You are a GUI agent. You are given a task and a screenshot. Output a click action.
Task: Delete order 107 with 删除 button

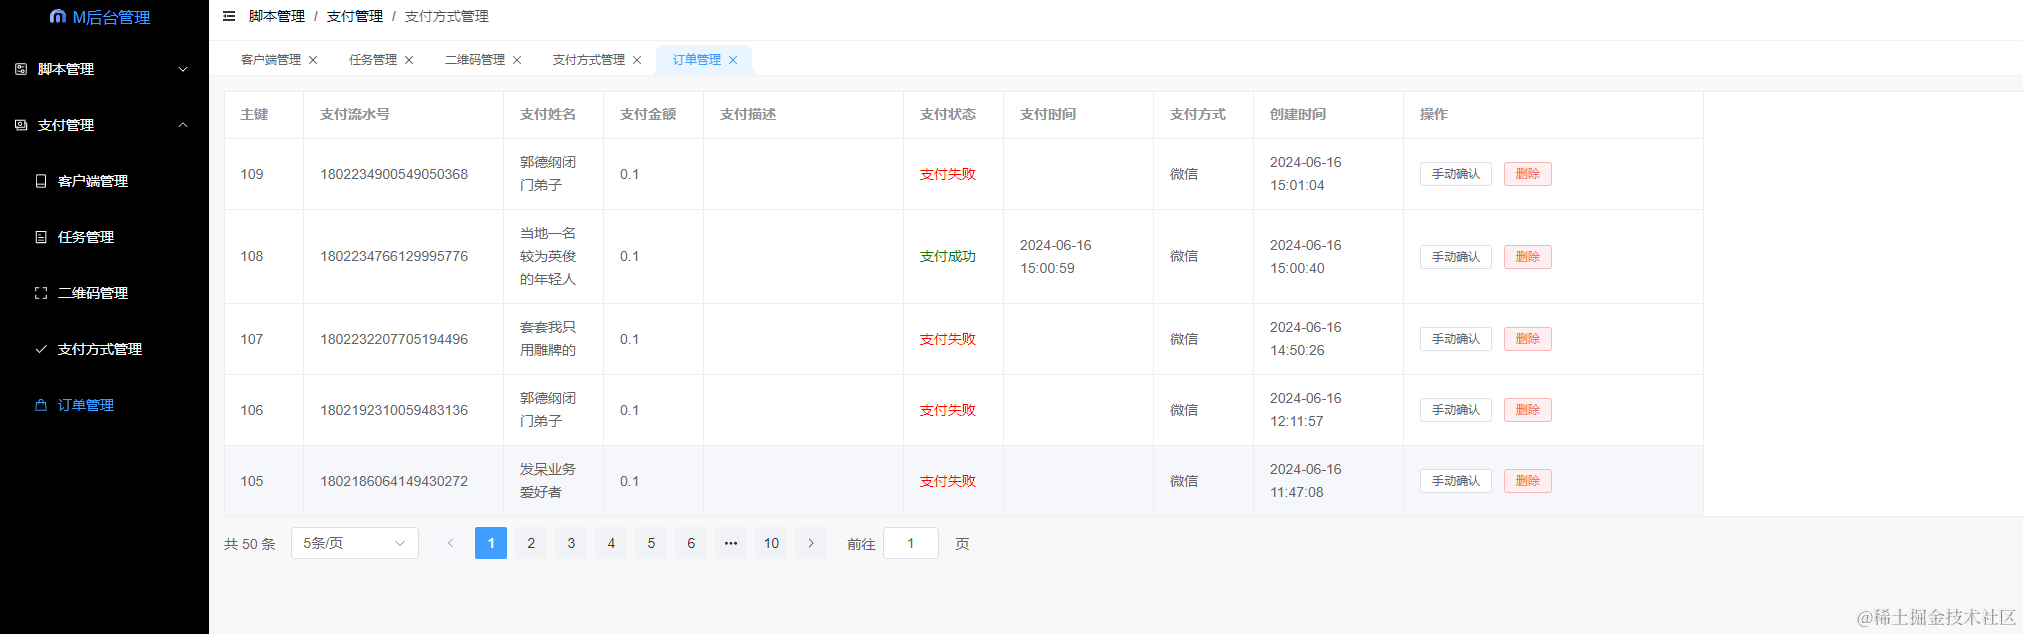tap(1527, 339)
